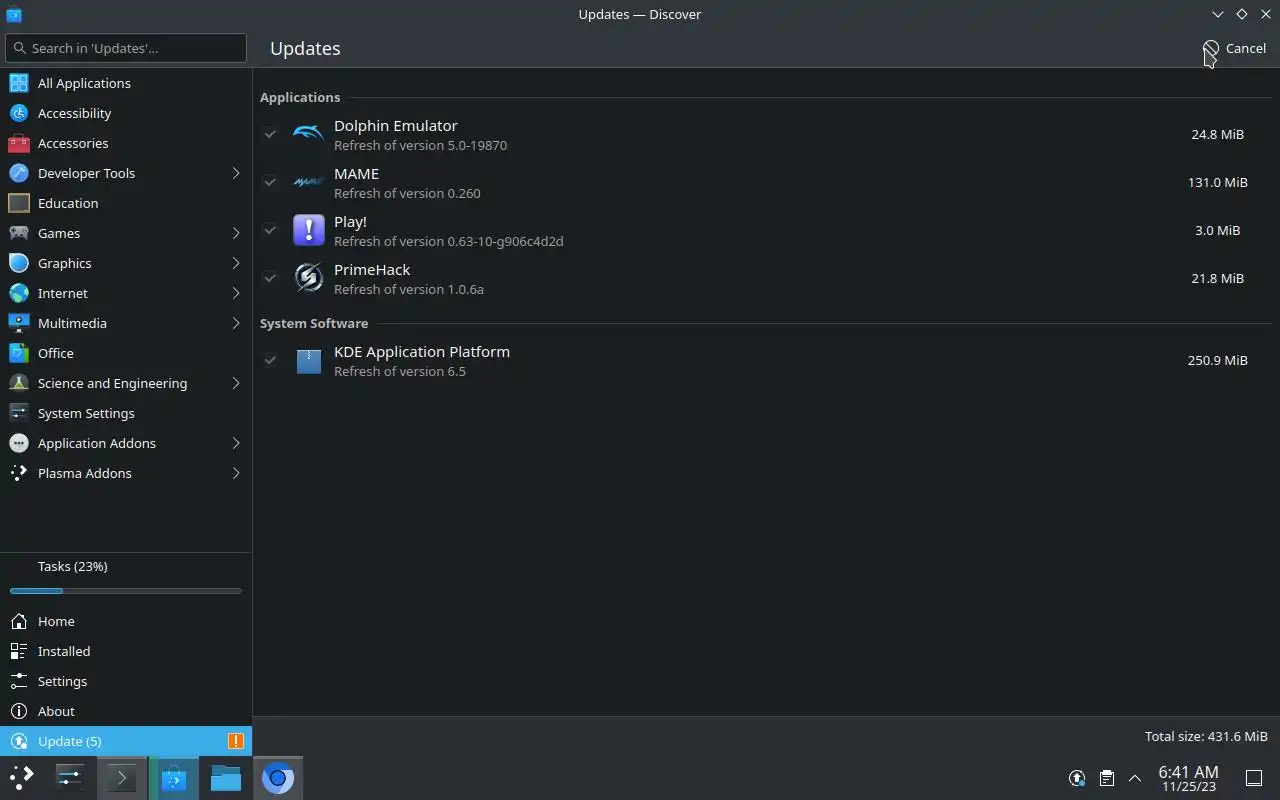Screen dimensions: 1280x800
Task: Click the Accessibility category icon
Action: coord(18,113)
